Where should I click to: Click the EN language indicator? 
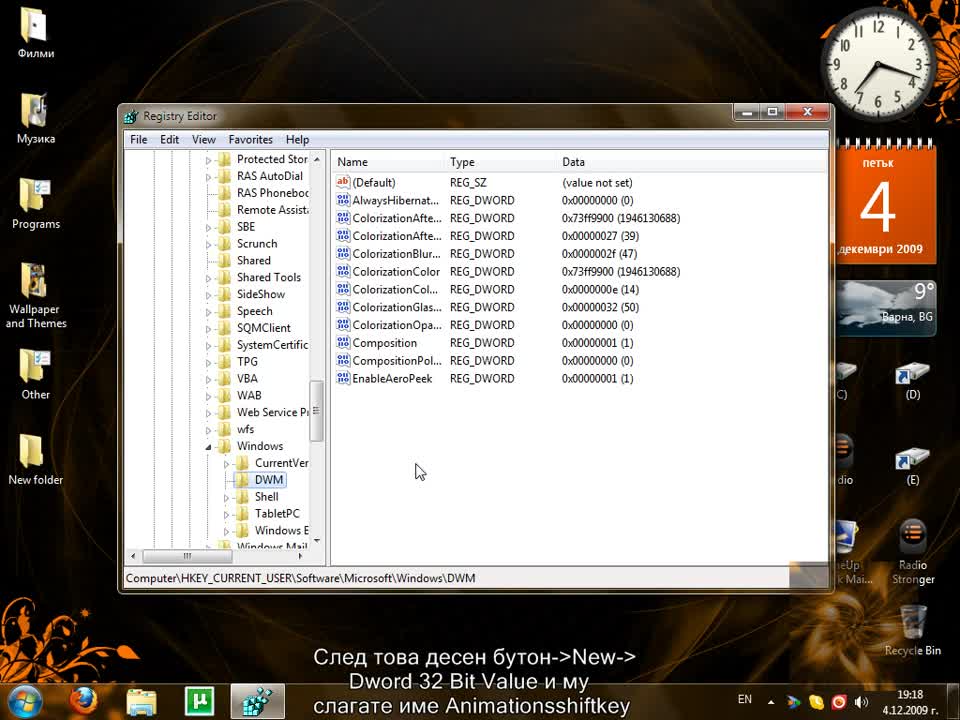[744, 699]
